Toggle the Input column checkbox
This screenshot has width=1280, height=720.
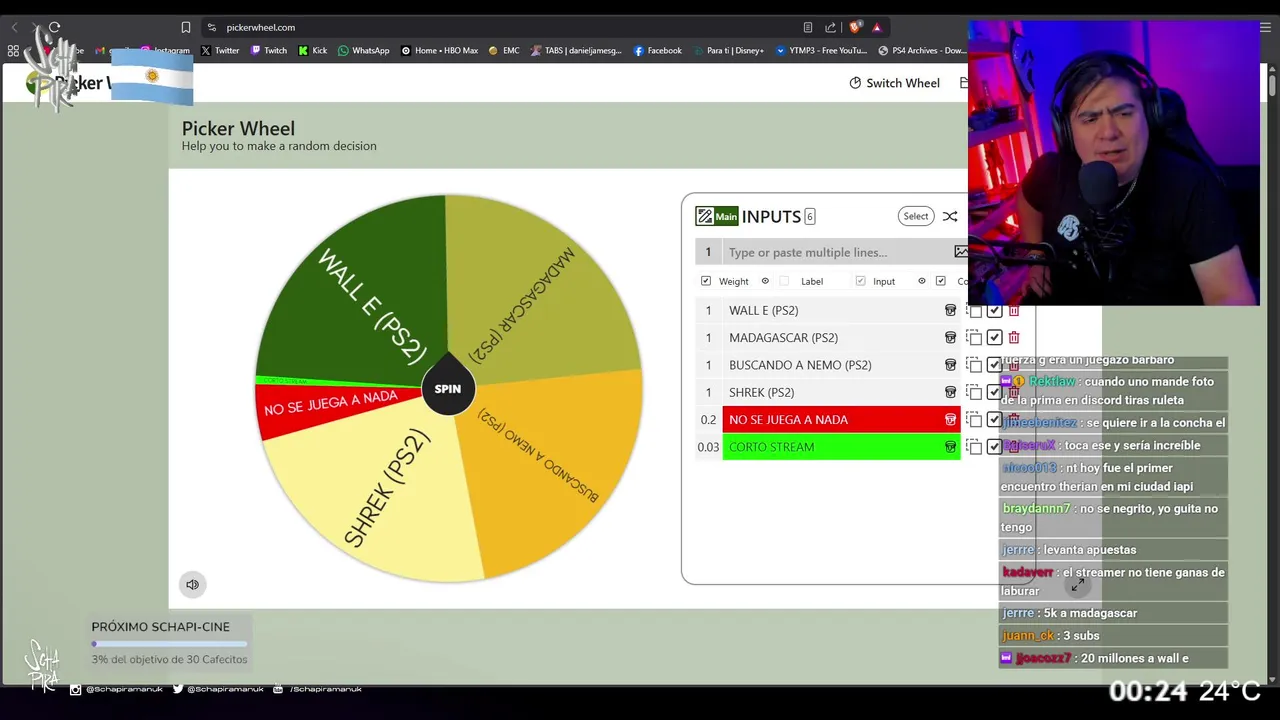[x=860, y=281]
